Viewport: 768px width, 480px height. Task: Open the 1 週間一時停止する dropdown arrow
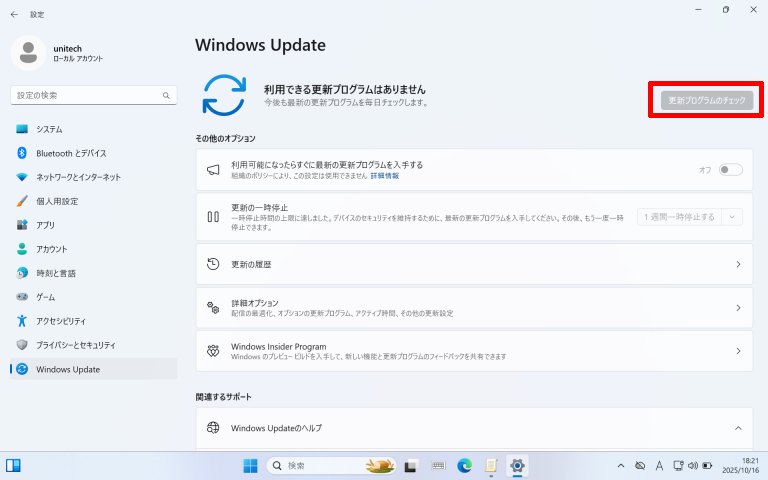[x=734, y=216]
